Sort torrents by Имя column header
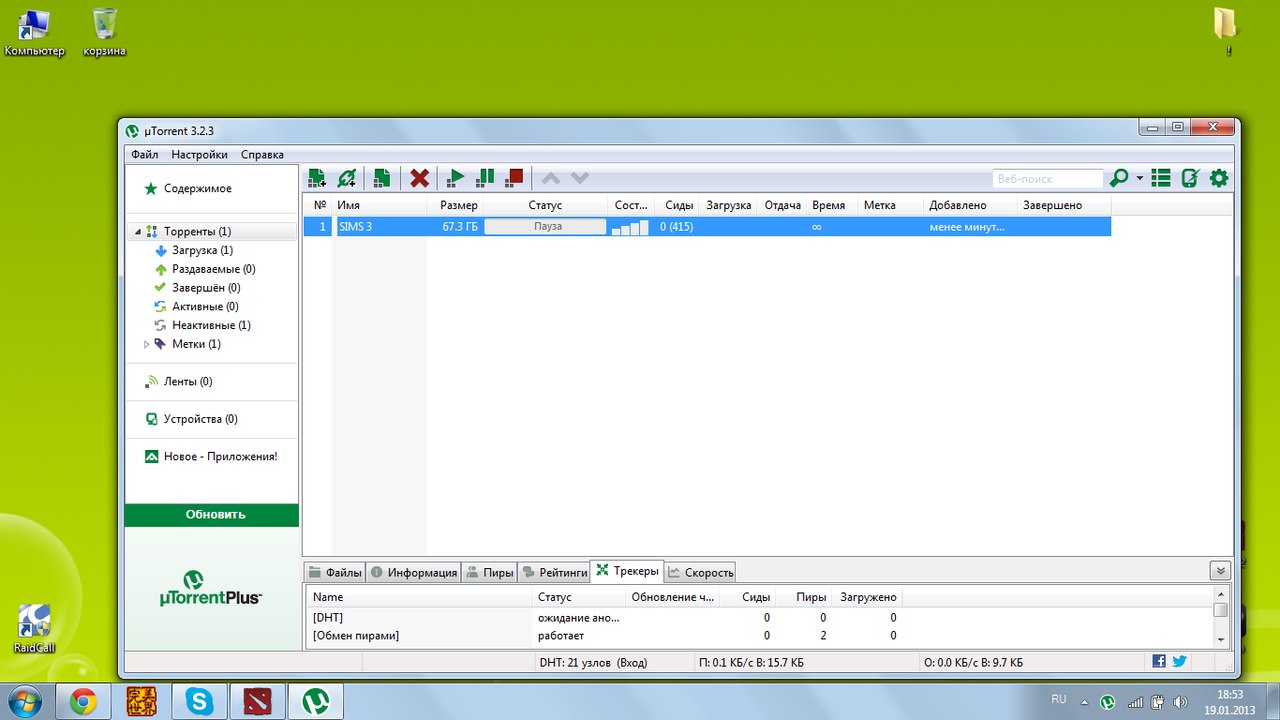 coord(380,205)
